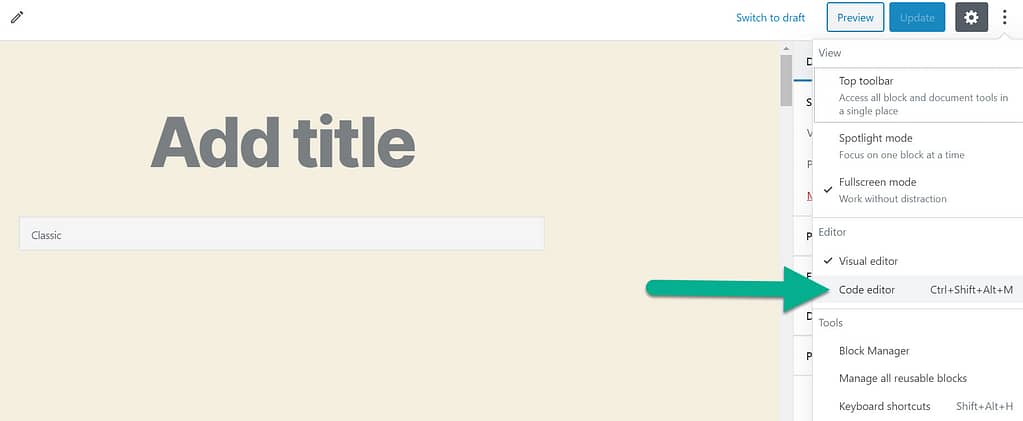Click the Preview button
This screenshot has height=421, width=1023.
click(855, 17)
